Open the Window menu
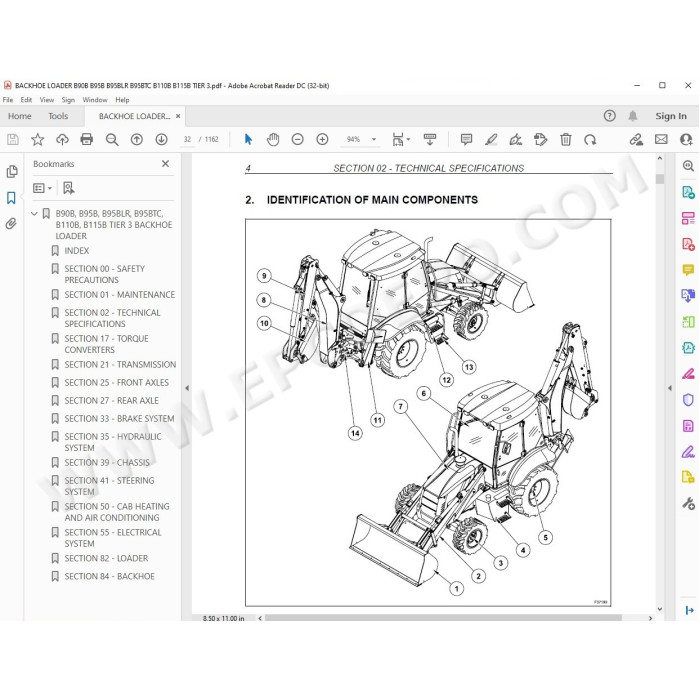700x700 pixels. pos(95,100)
